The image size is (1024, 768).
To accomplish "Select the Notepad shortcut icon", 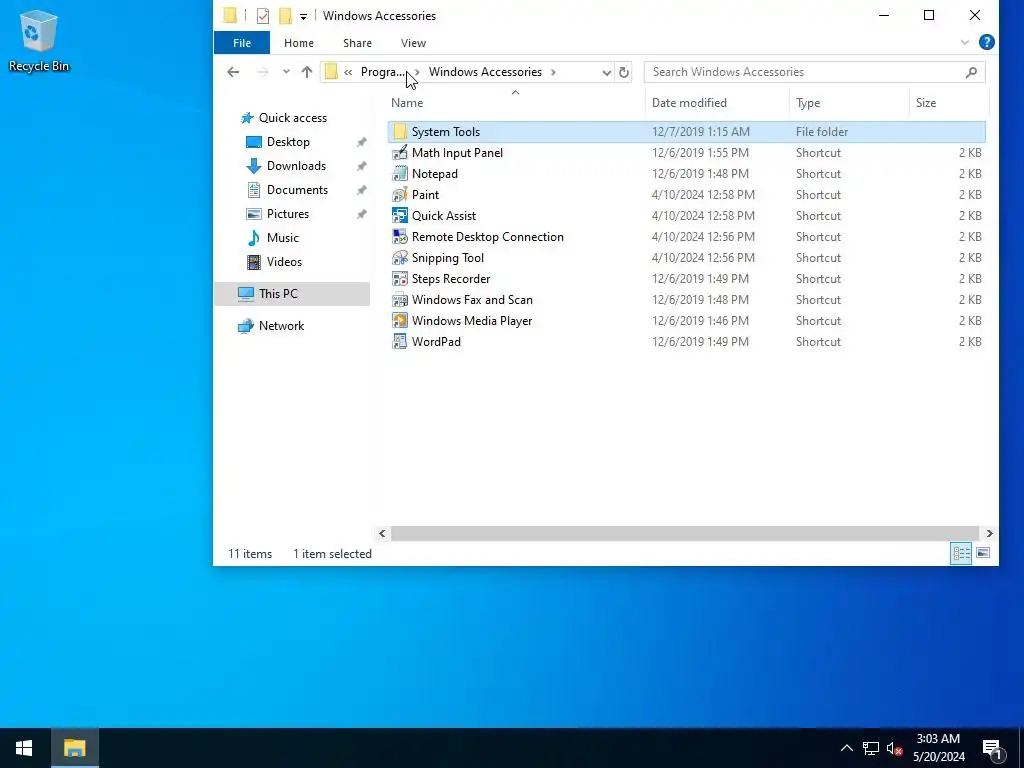I will 400,174.
